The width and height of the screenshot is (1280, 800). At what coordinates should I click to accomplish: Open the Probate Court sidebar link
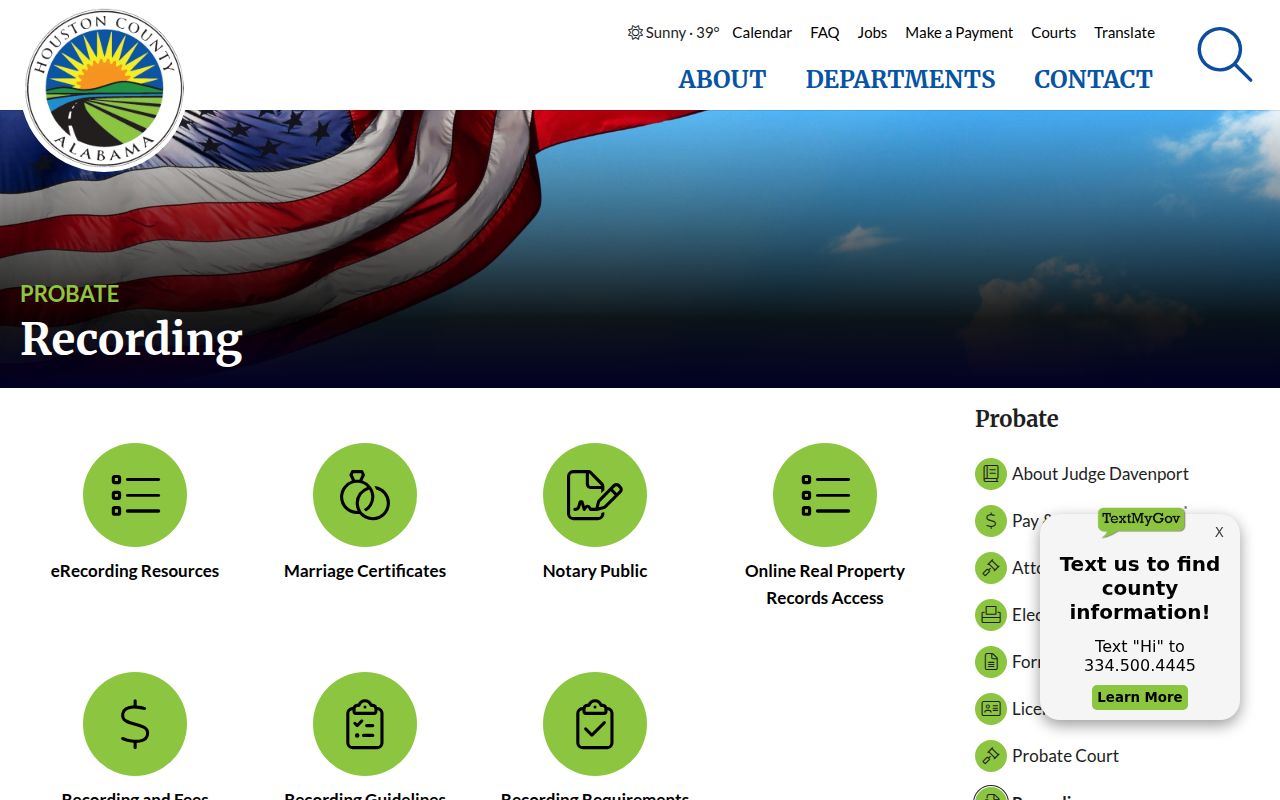1065,756
